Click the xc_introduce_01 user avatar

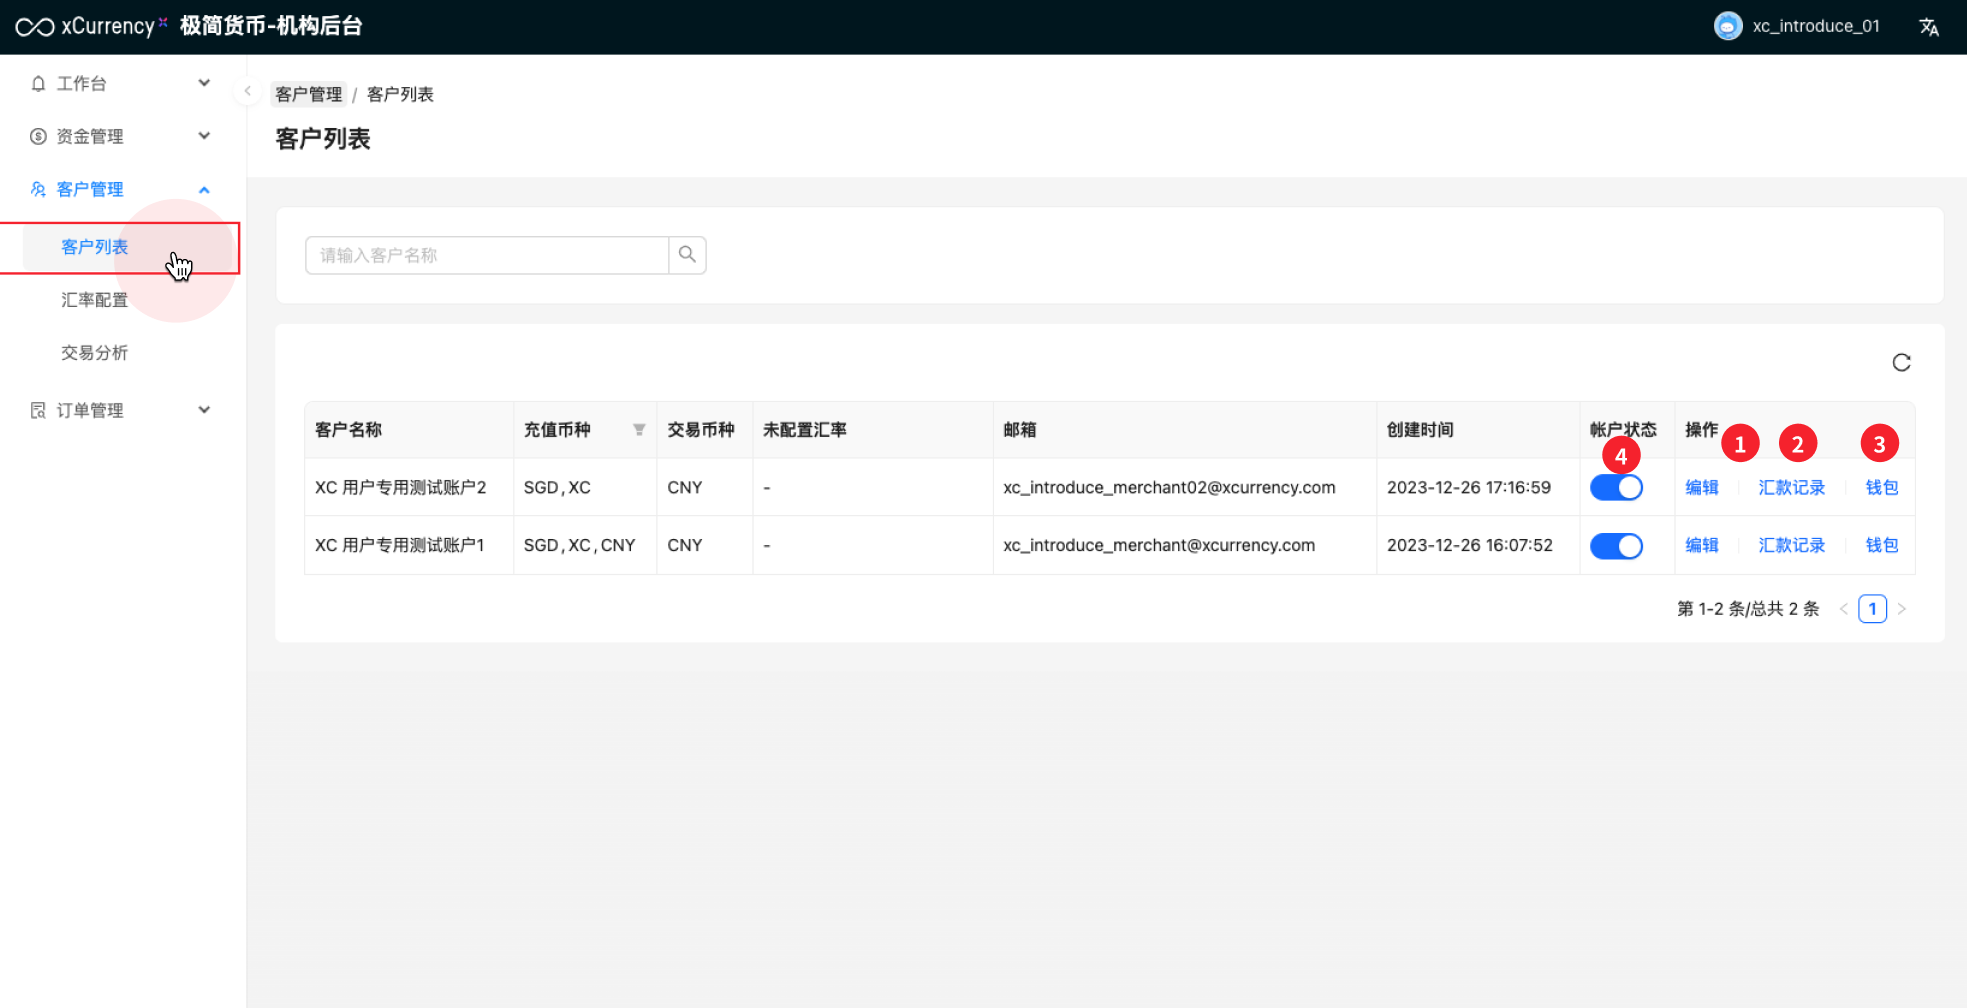click(1727, 27)
